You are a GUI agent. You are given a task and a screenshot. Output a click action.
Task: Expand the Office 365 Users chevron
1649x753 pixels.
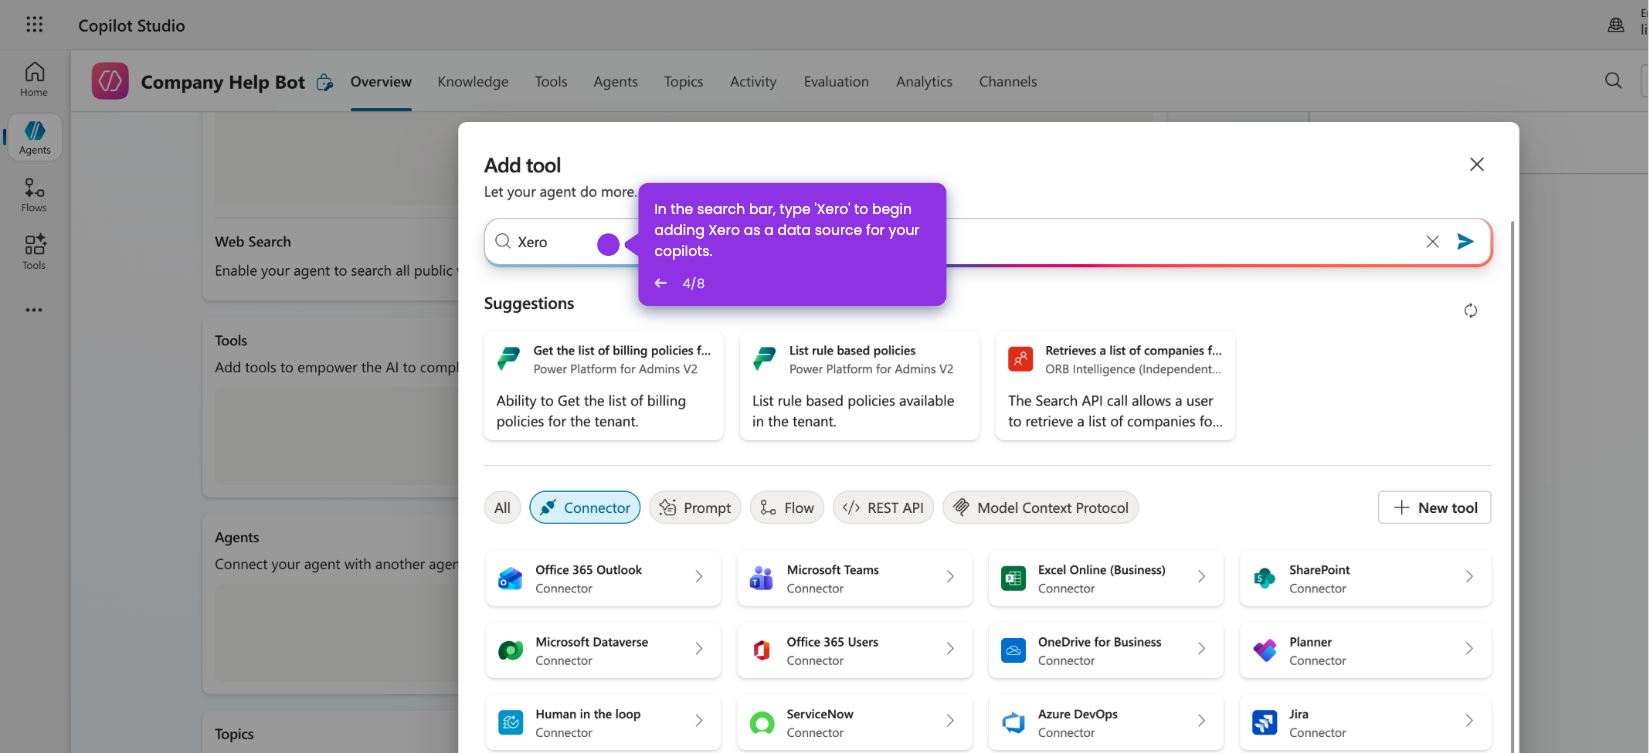[950, 649]
